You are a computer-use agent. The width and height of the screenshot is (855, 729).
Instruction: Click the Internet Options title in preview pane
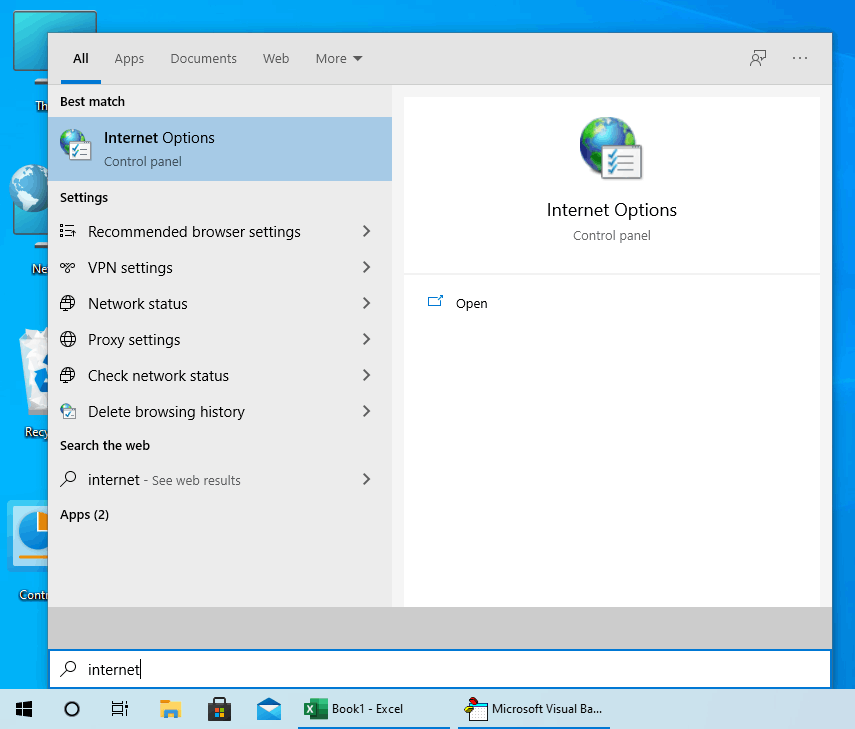pos(611,210)
